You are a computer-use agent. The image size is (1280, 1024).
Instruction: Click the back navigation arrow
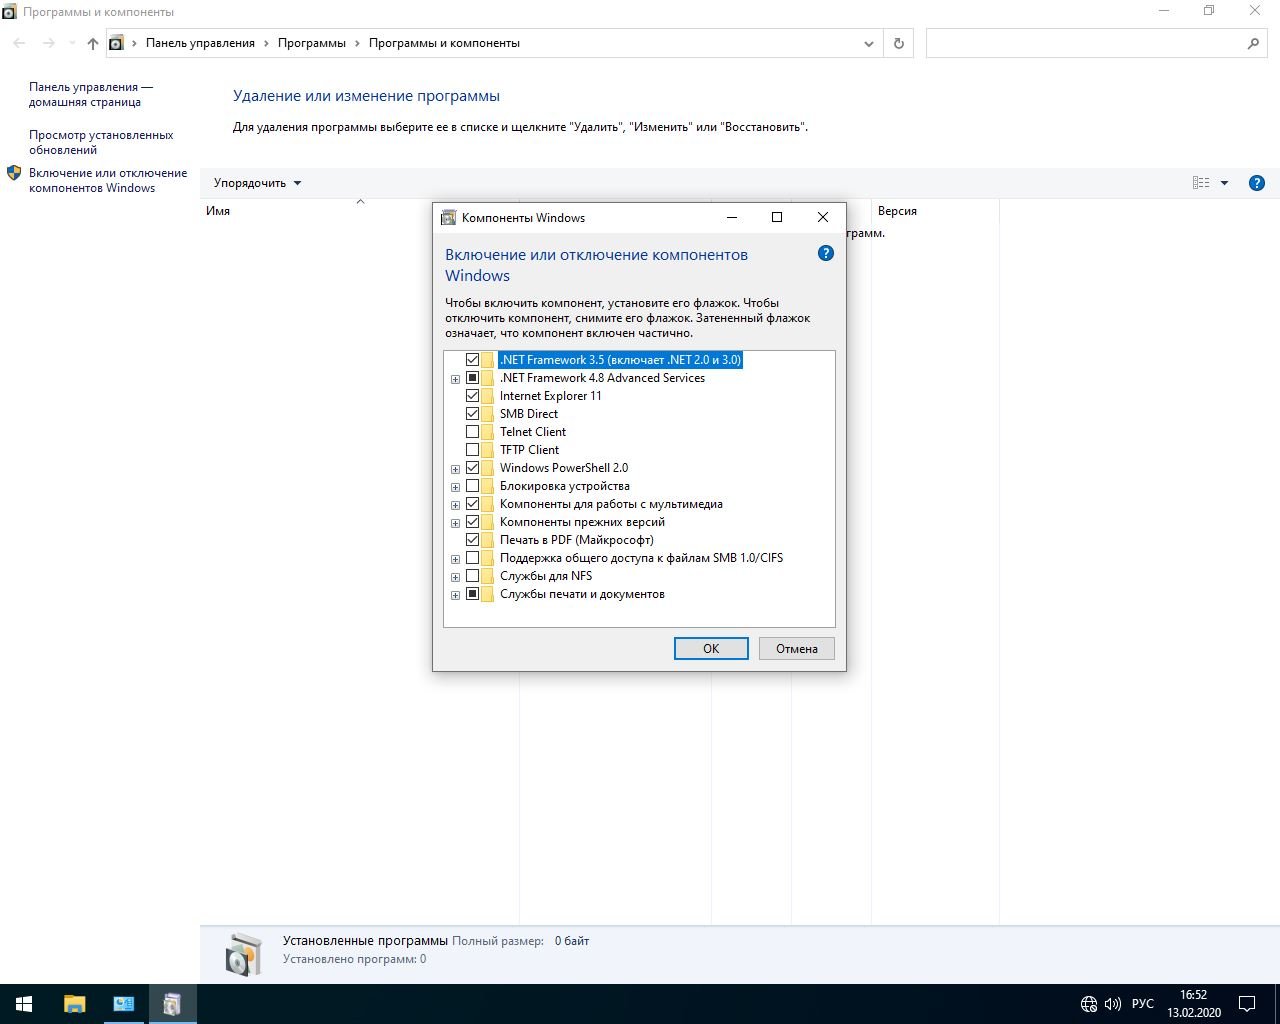[x=20, y=43]
